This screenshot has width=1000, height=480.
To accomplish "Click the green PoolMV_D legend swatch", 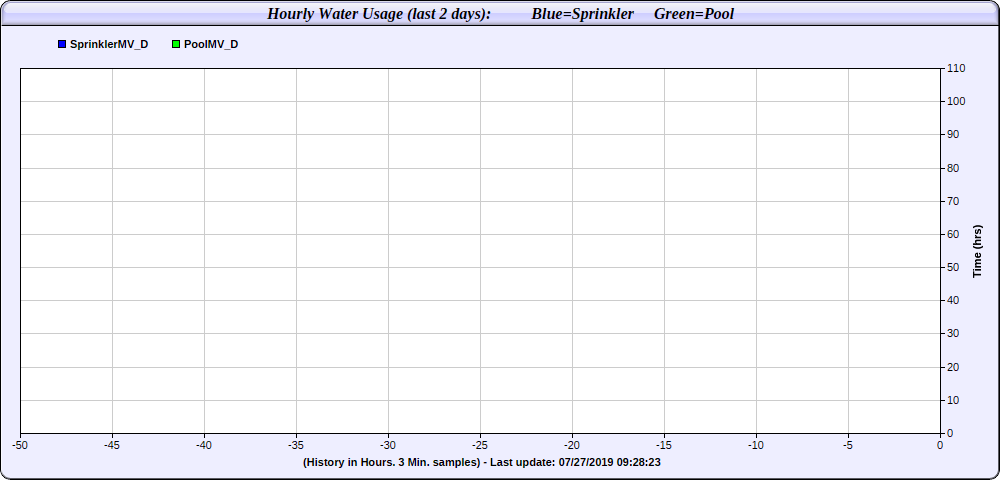I will [176, 45].
